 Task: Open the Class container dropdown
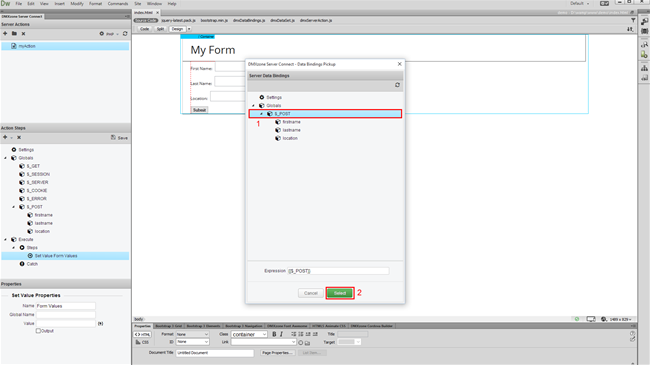[249, 334]
